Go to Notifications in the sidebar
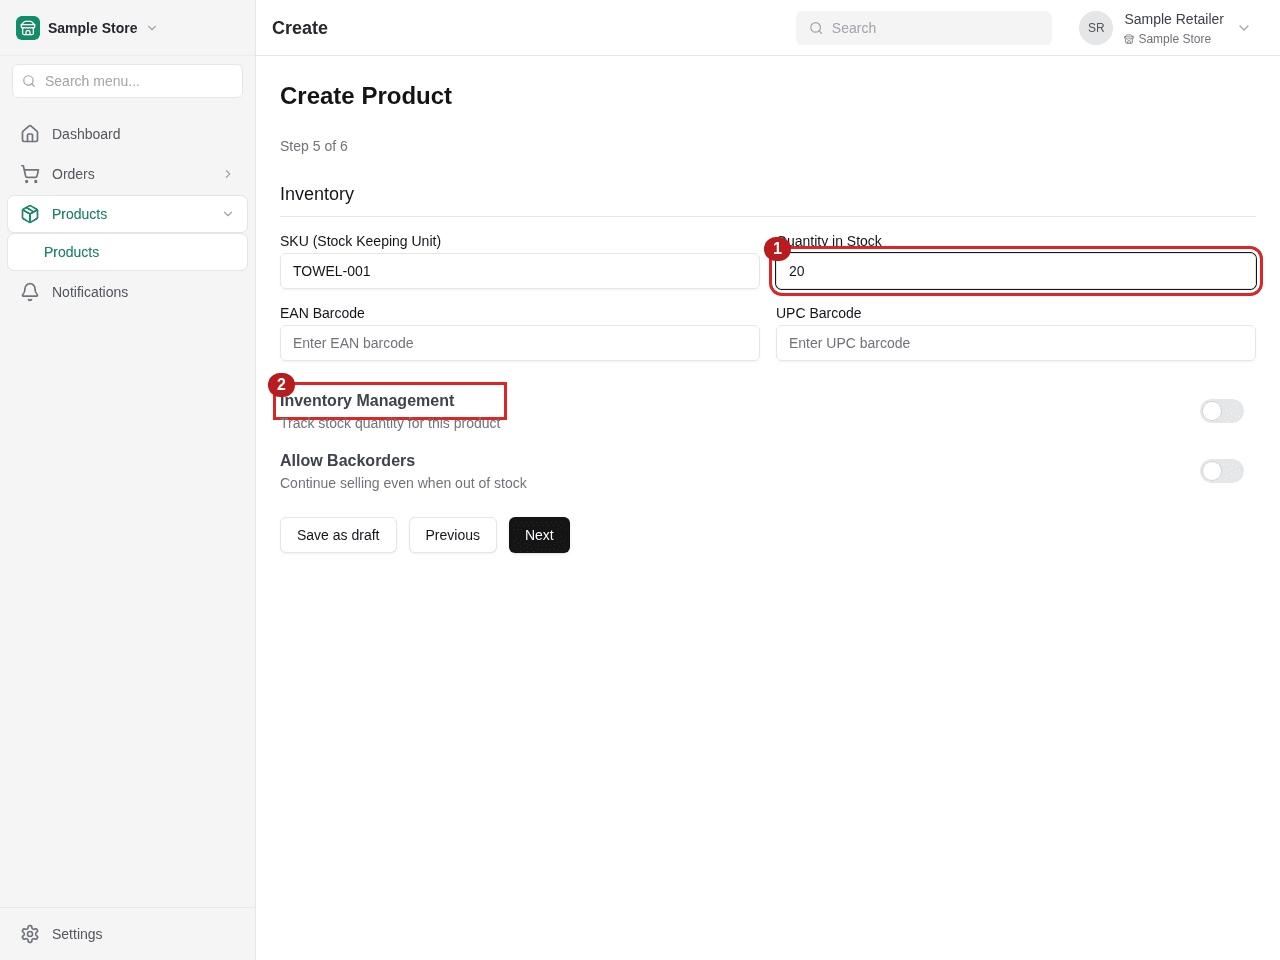This screenshot has width=1280, height=960. click(127, 292)
